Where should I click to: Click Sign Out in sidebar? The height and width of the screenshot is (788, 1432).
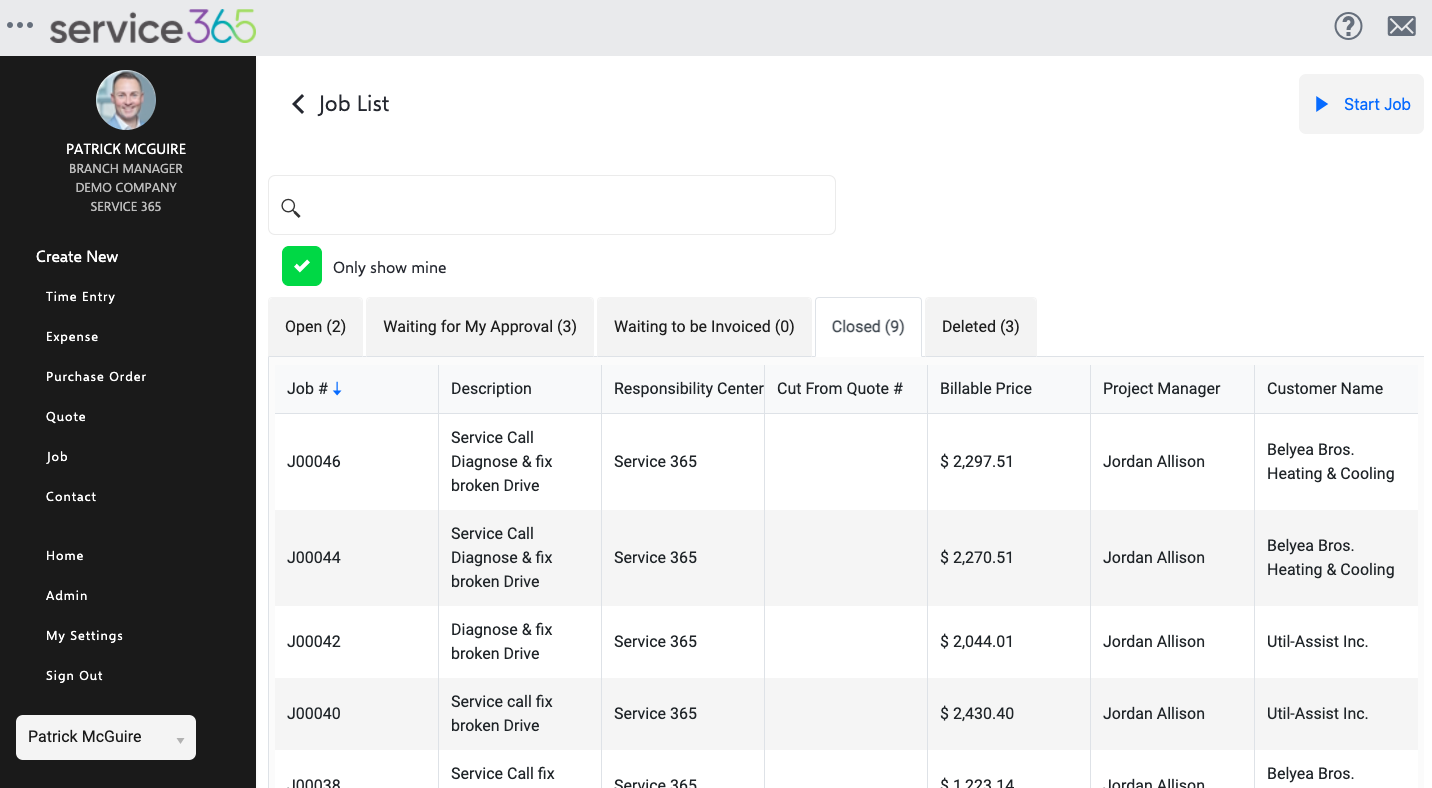[74, 676]
